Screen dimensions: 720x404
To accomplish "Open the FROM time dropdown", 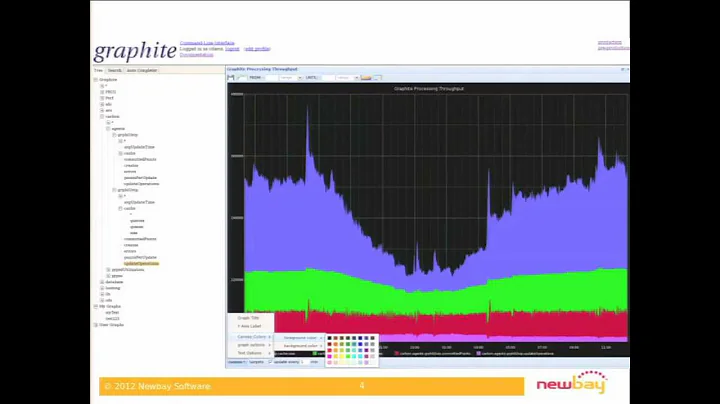I will (300, 78).
